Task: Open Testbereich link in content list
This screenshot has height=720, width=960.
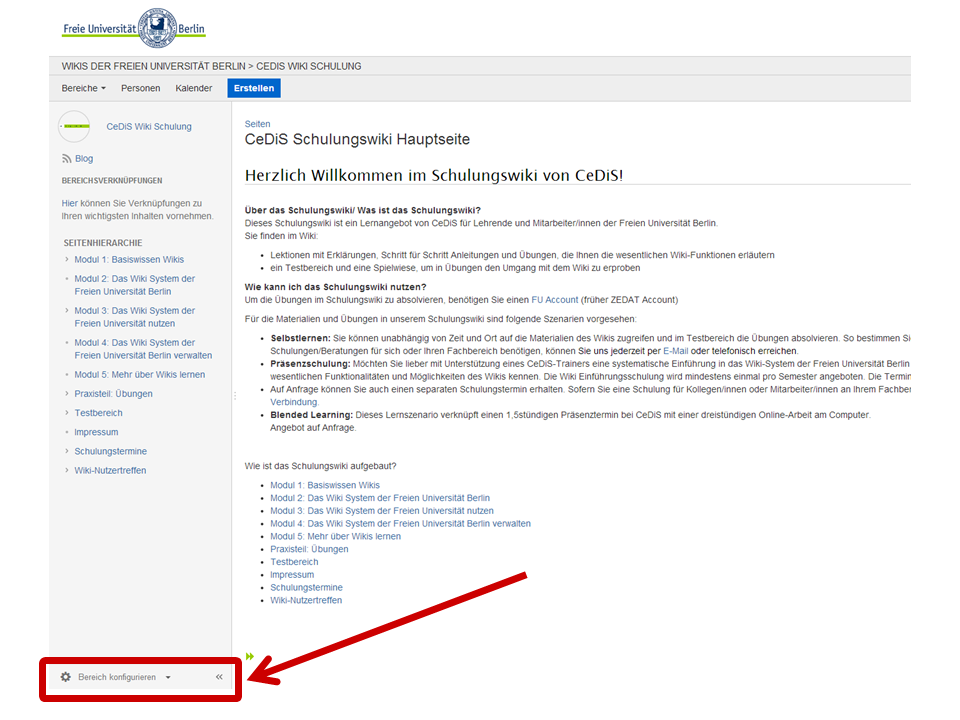Action: [x=294, y=562]
